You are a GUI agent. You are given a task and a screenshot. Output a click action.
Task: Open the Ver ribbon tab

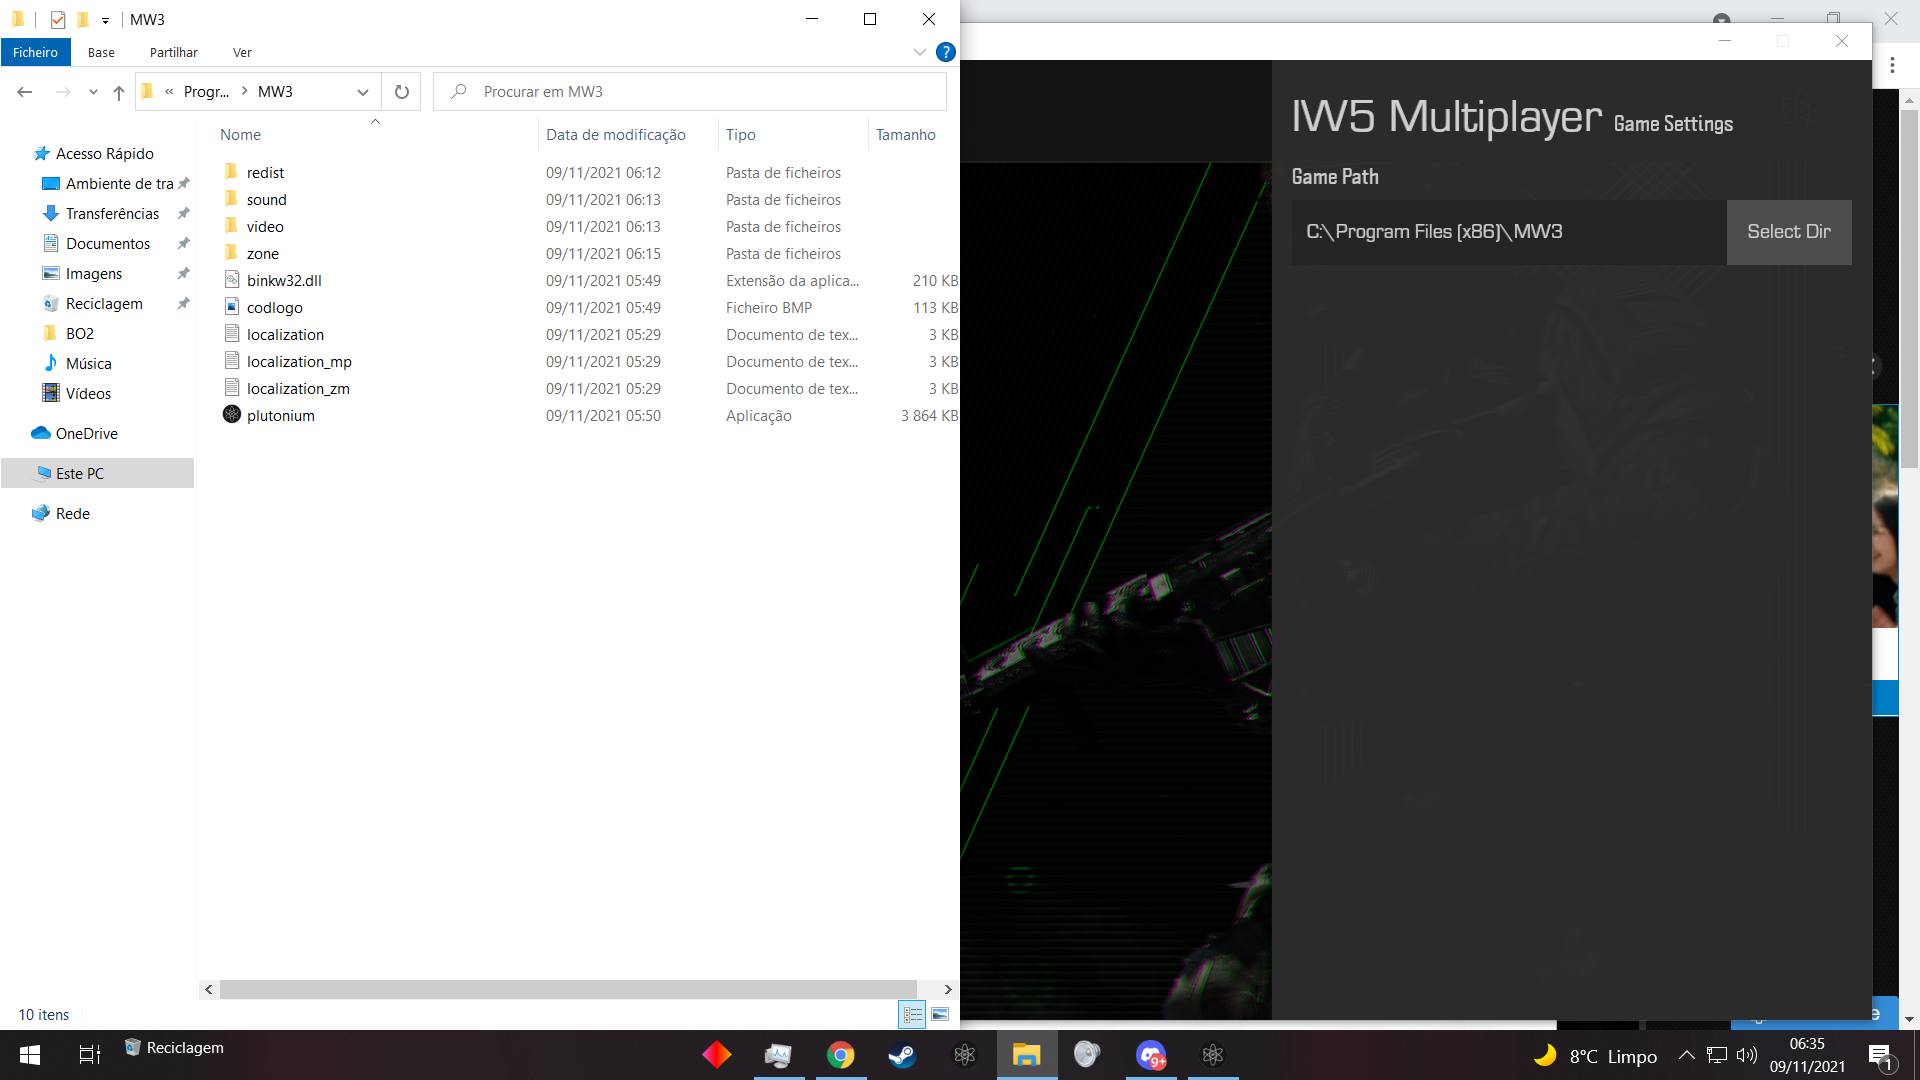(242, 52)
